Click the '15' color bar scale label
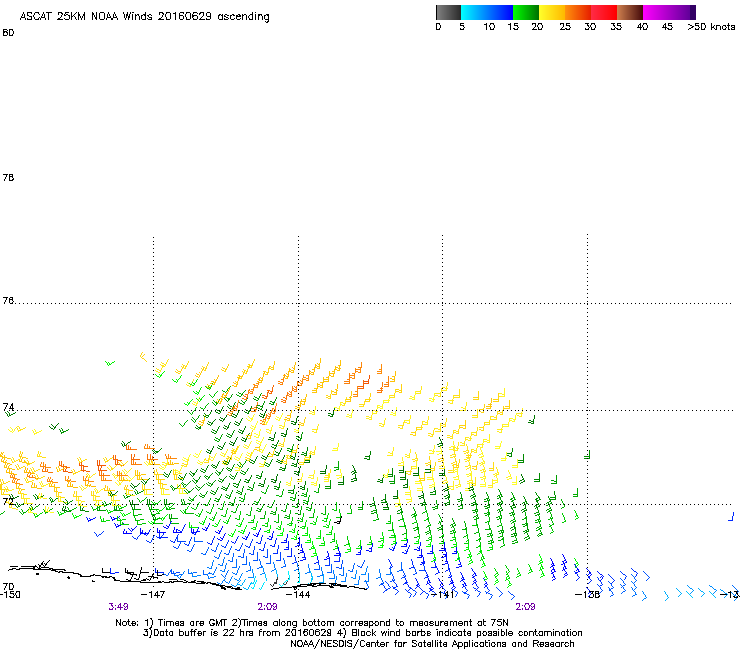 point(513,27)
